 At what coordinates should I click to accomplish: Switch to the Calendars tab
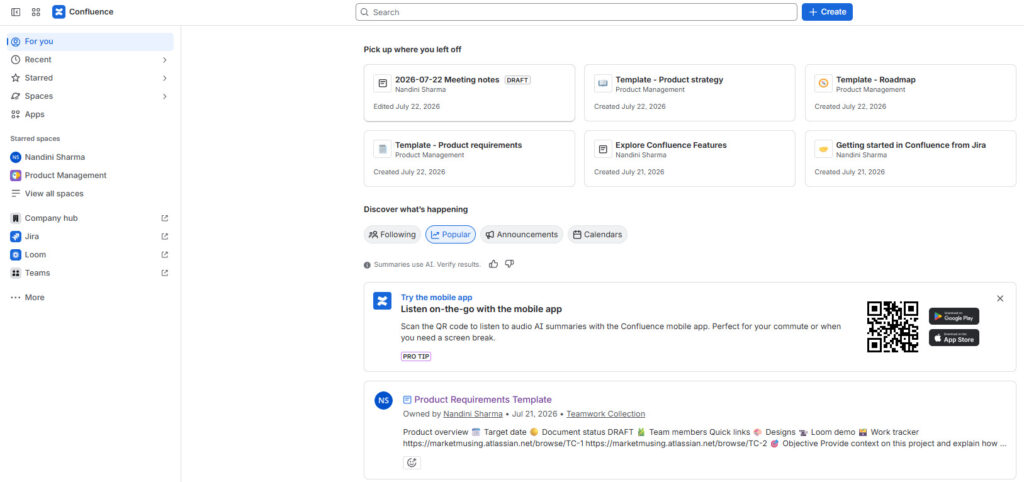597,234
